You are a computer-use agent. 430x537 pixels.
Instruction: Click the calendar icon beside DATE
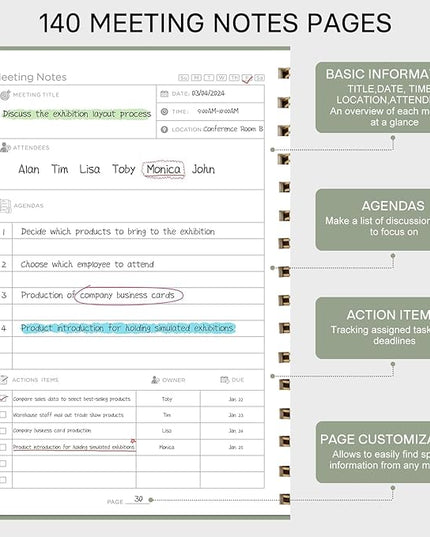(x=164, y=93)
